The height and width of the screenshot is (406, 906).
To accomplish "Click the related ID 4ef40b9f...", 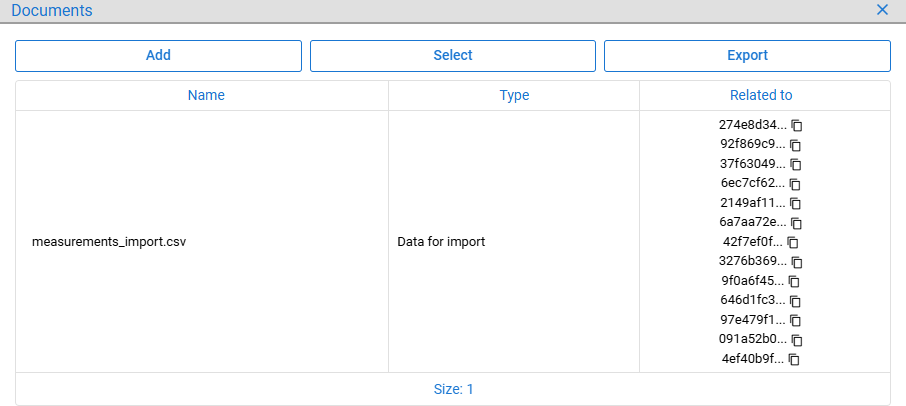I will pos(753,359).
